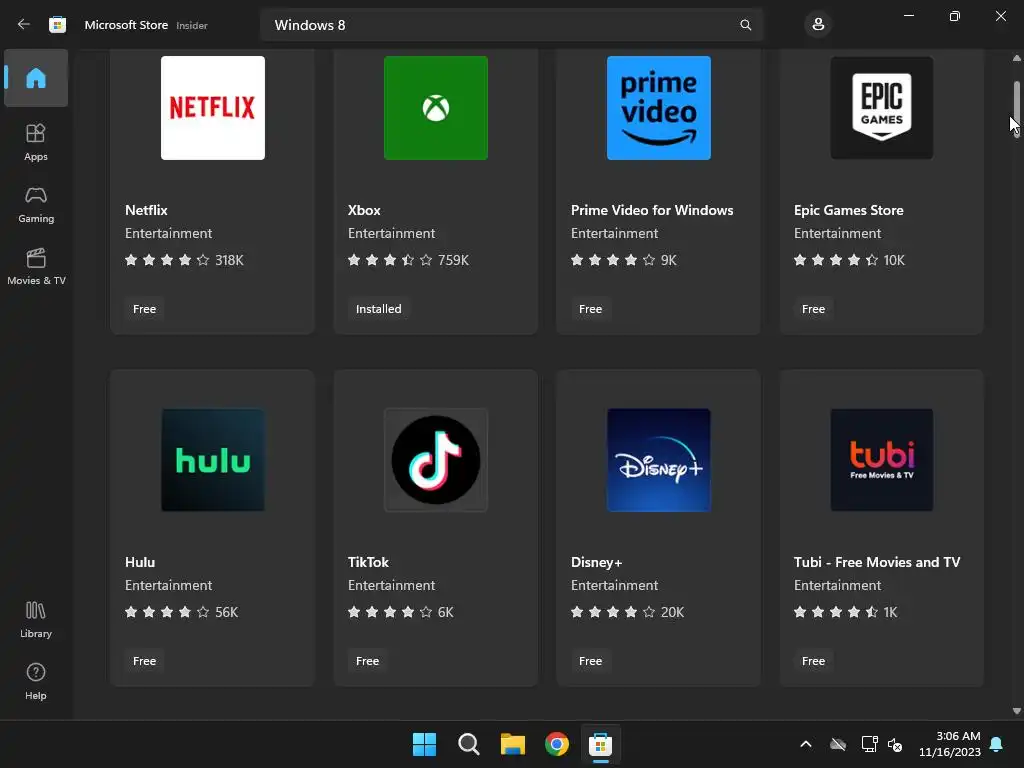This screenshot has height=768, width=1024.
Task: Go back using the back arrow
Action: pyautogui.click(x=24, y=25)
